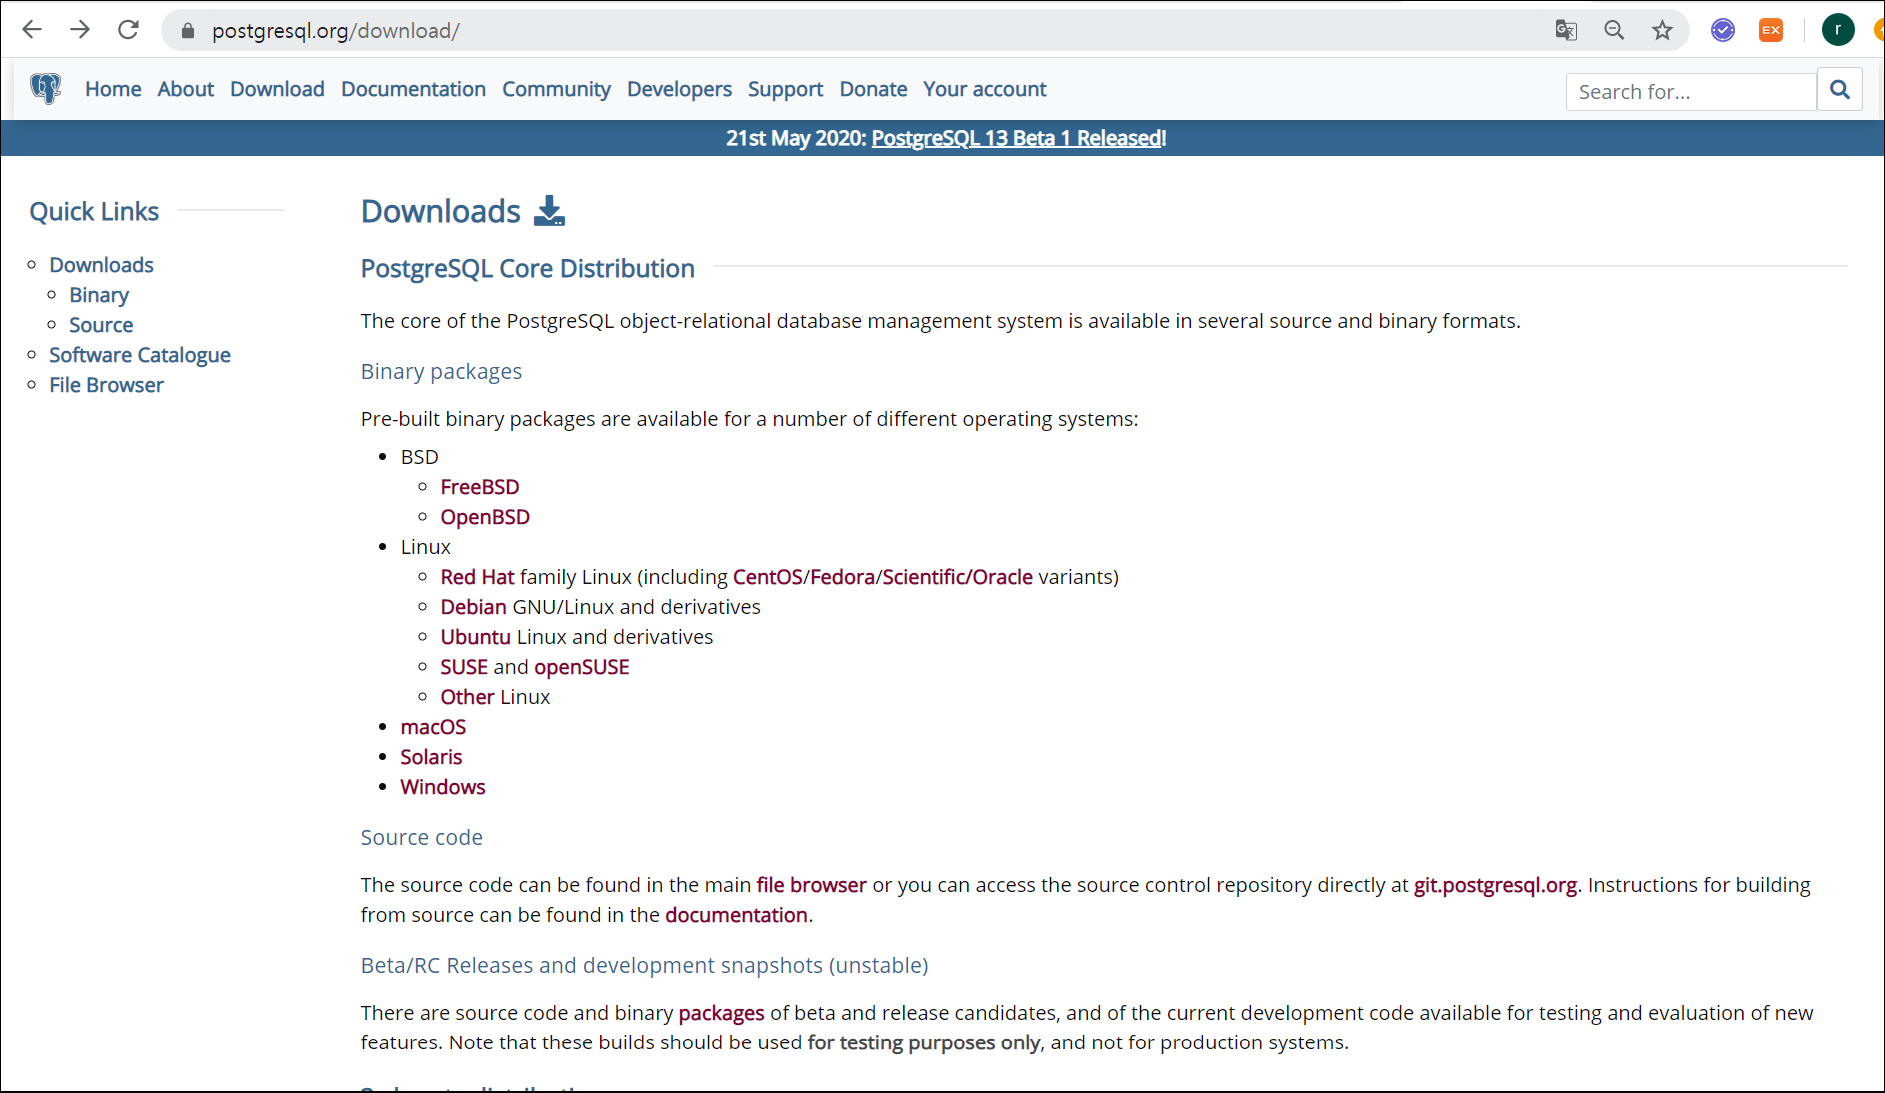Click the site search magnifier button
Screen dimensions: 1885x1093
pos(1840,90)
